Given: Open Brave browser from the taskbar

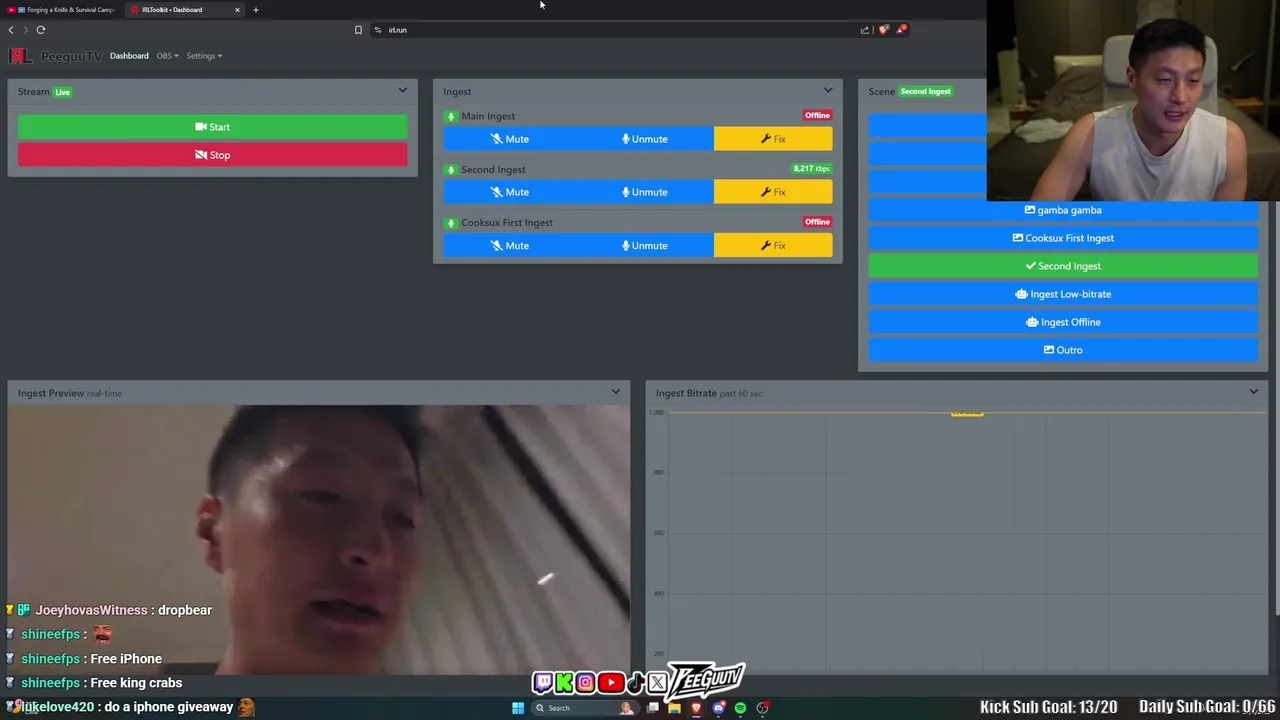Looking at the screenshot, I should click(697, 708).
